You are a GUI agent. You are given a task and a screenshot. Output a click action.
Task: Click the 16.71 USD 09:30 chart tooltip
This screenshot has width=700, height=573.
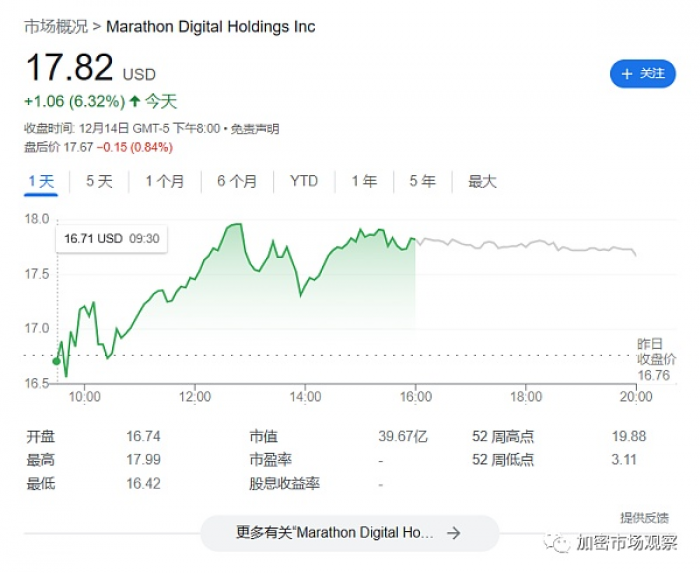coord(112,239)
